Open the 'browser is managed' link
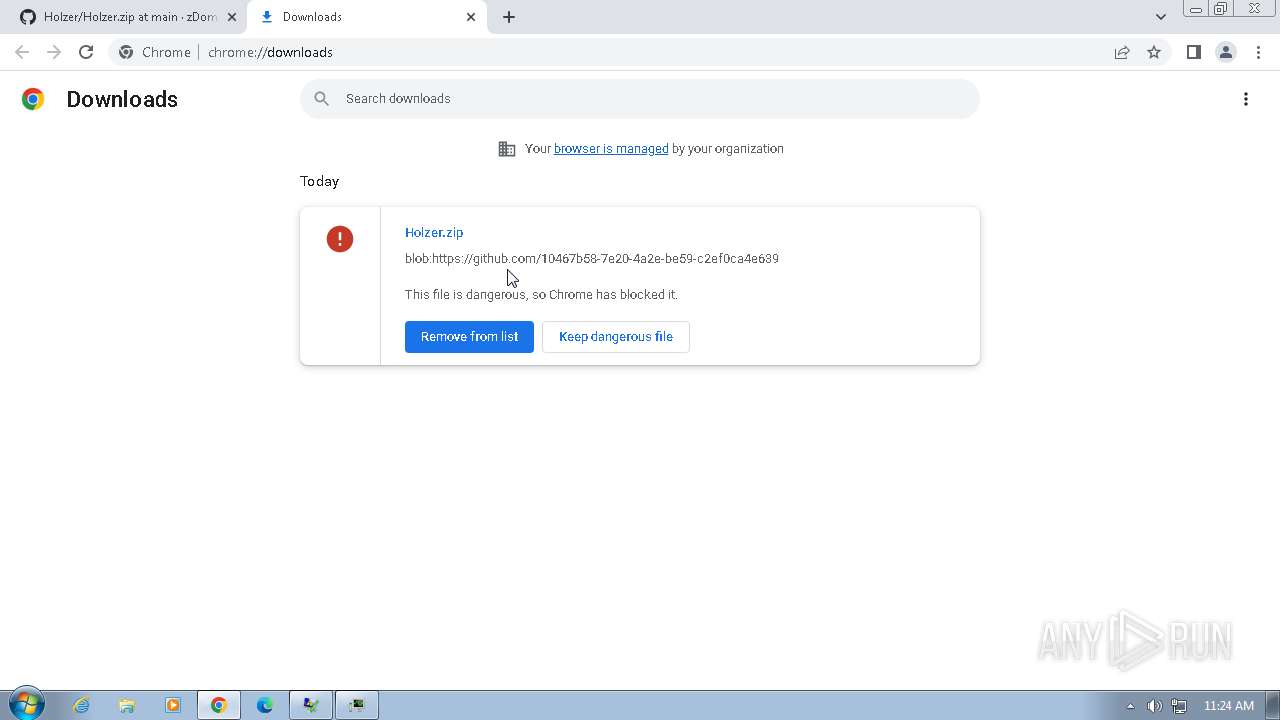The height and width of the screenshot is (720, 1280). click(x=611, y=149)
